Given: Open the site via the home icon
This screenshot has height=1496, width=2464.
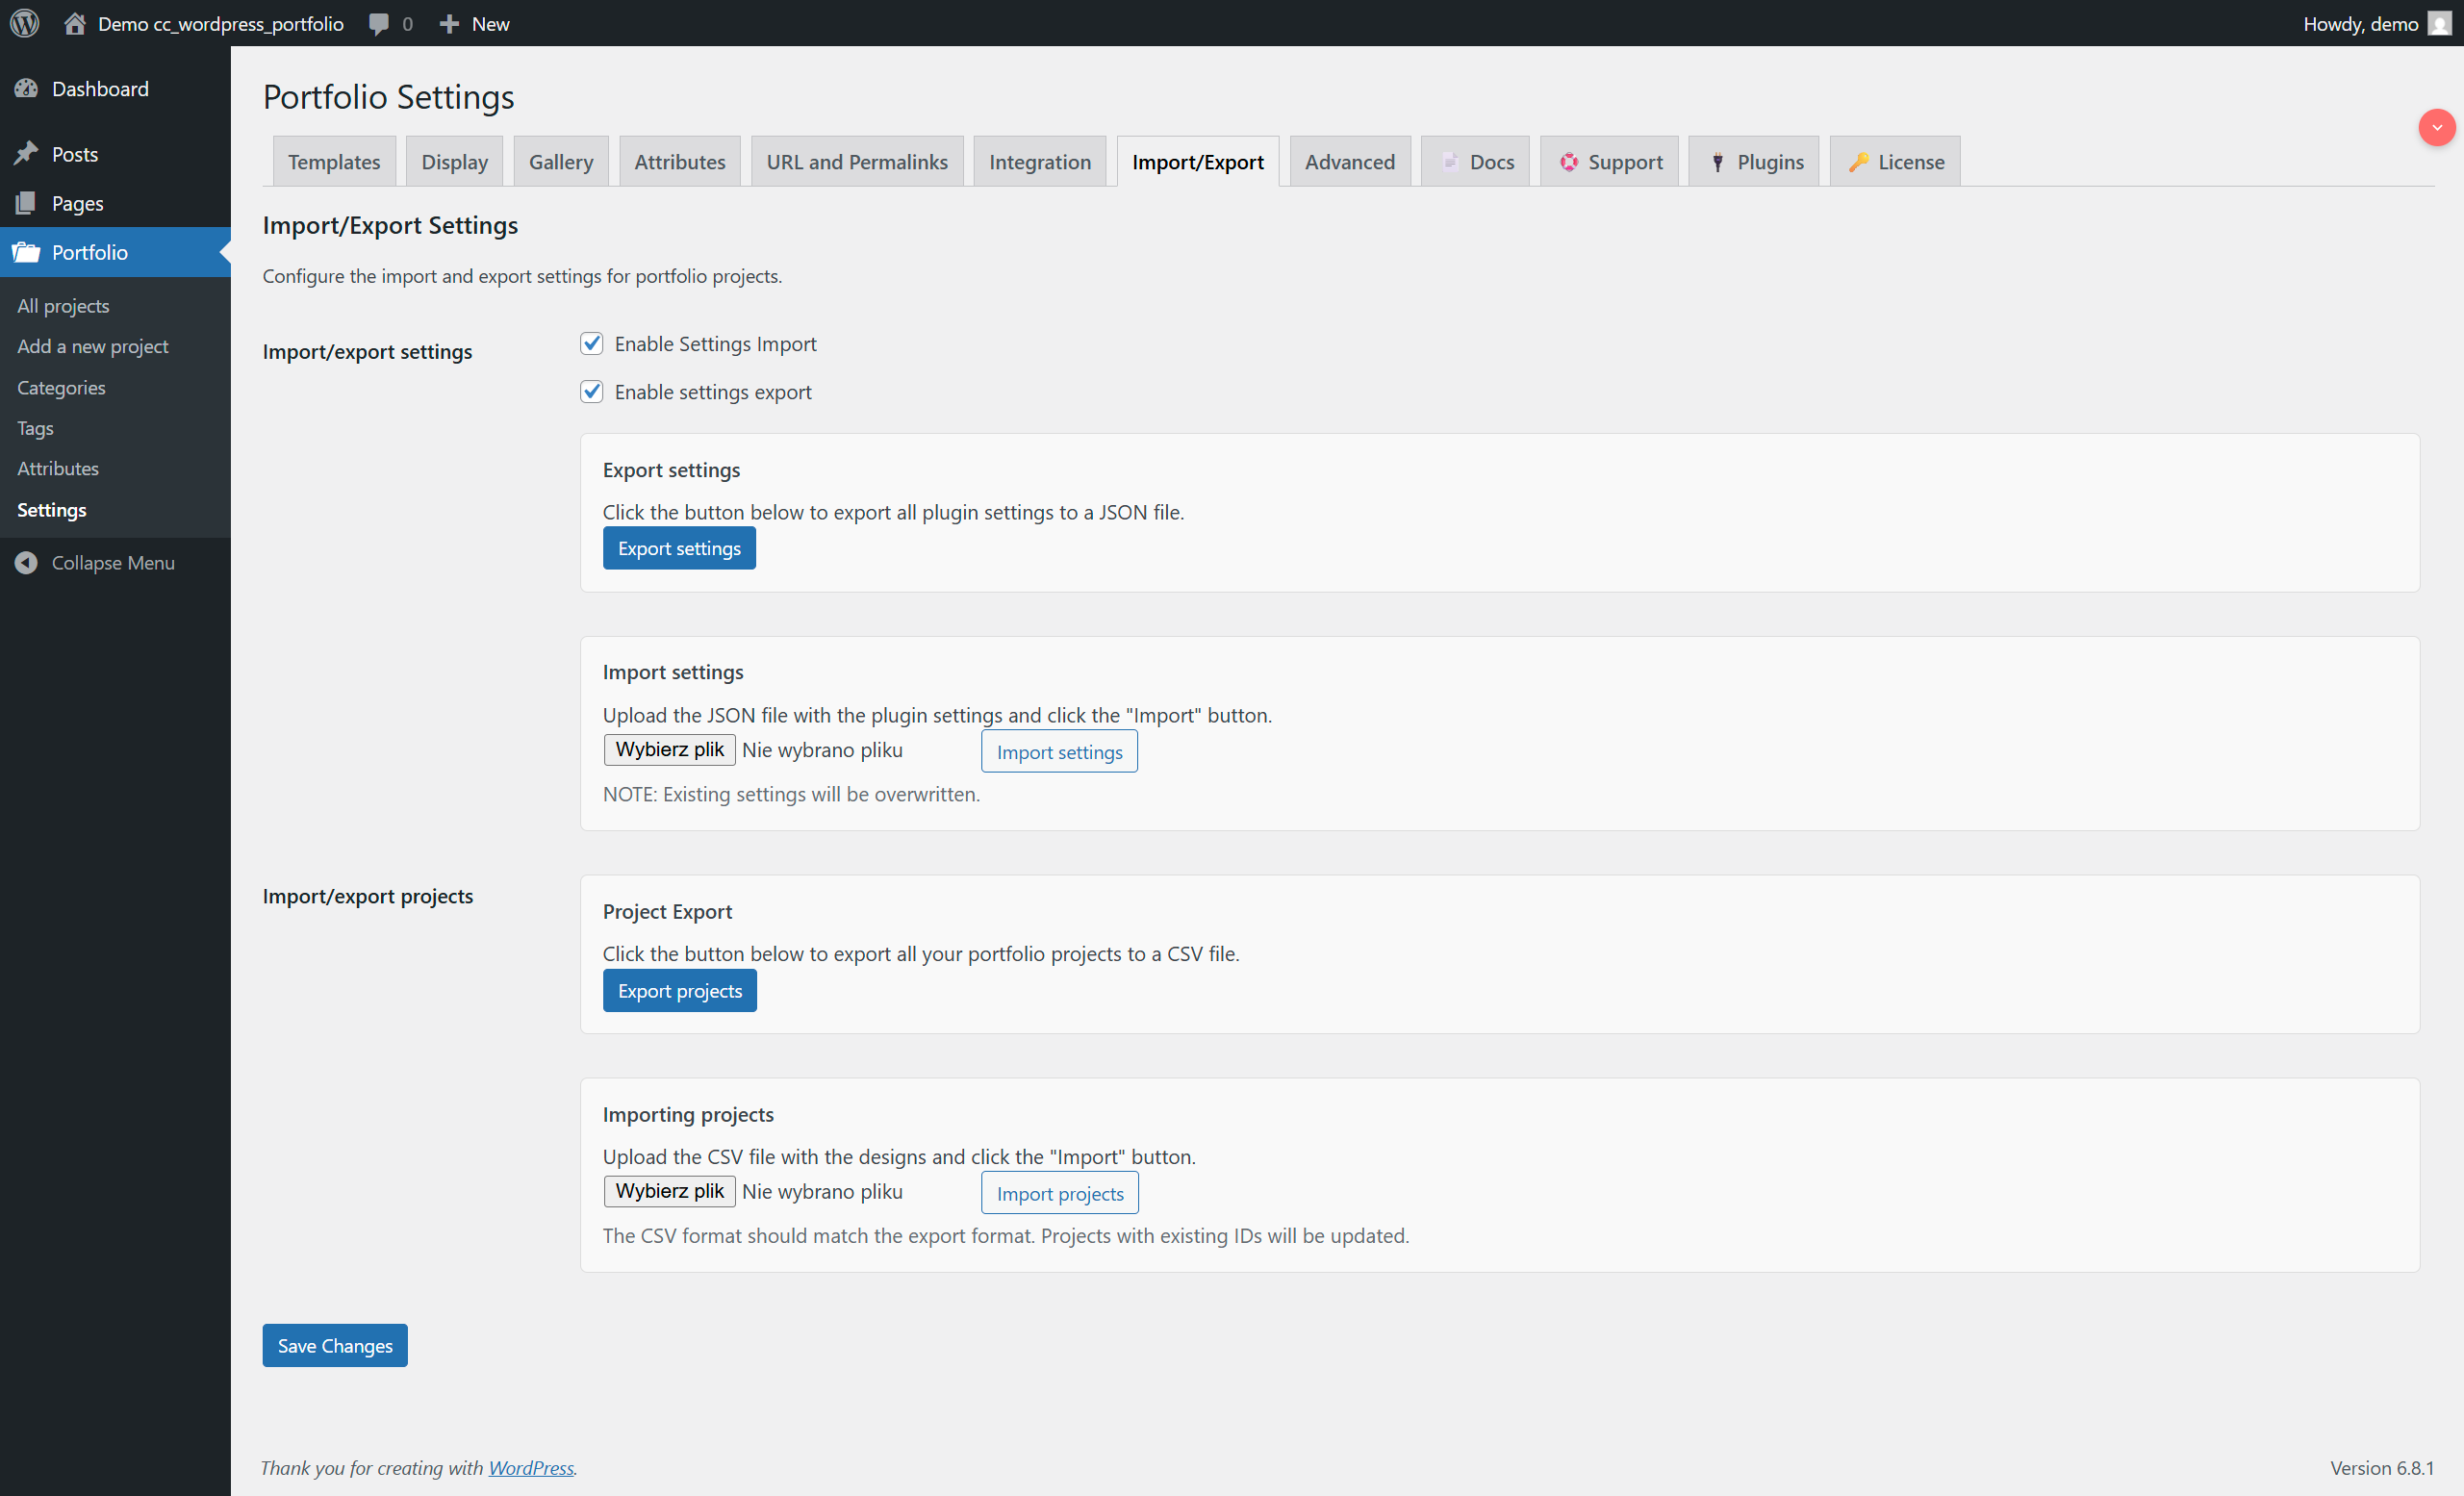Looking at the screenshot, I should point(74,23).
